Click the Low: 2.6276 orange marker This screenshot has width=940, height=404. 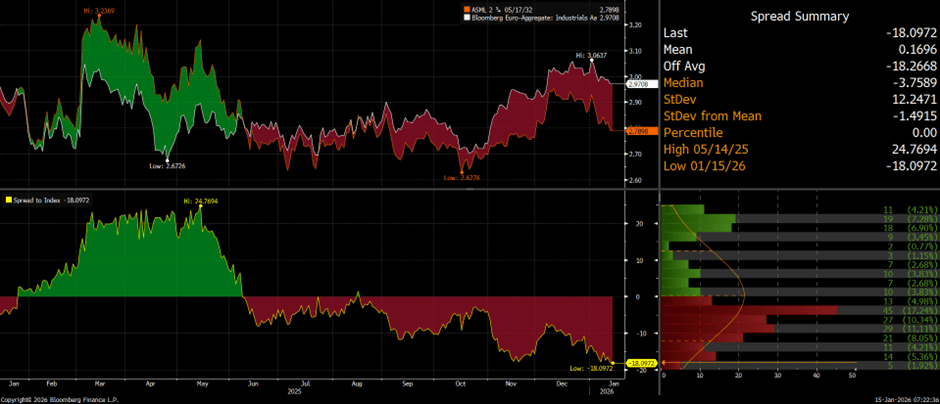[x=463, y=178]
